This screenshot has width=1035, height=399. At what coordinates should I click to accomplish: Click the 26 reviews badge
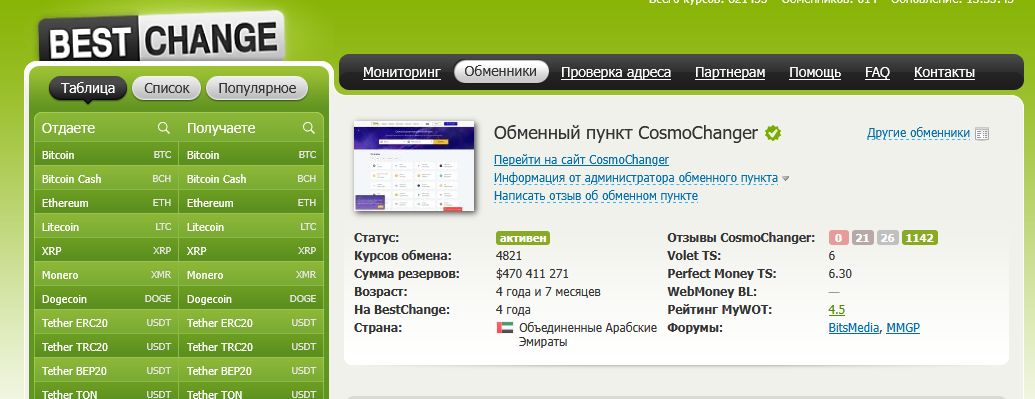coord(888,238)
